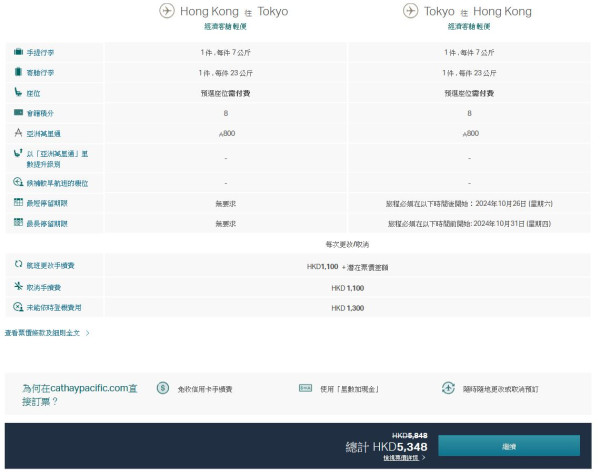
Task: Click the 最長停留期限 calendar icon
Action: coord(18,222)
